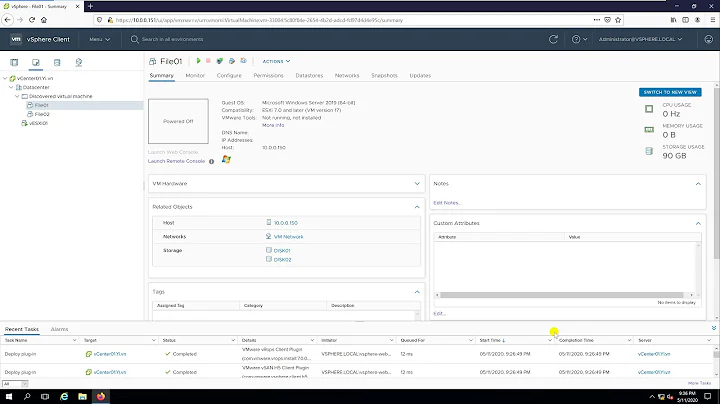Expand the VM Hardware panel

pos(417,184)
